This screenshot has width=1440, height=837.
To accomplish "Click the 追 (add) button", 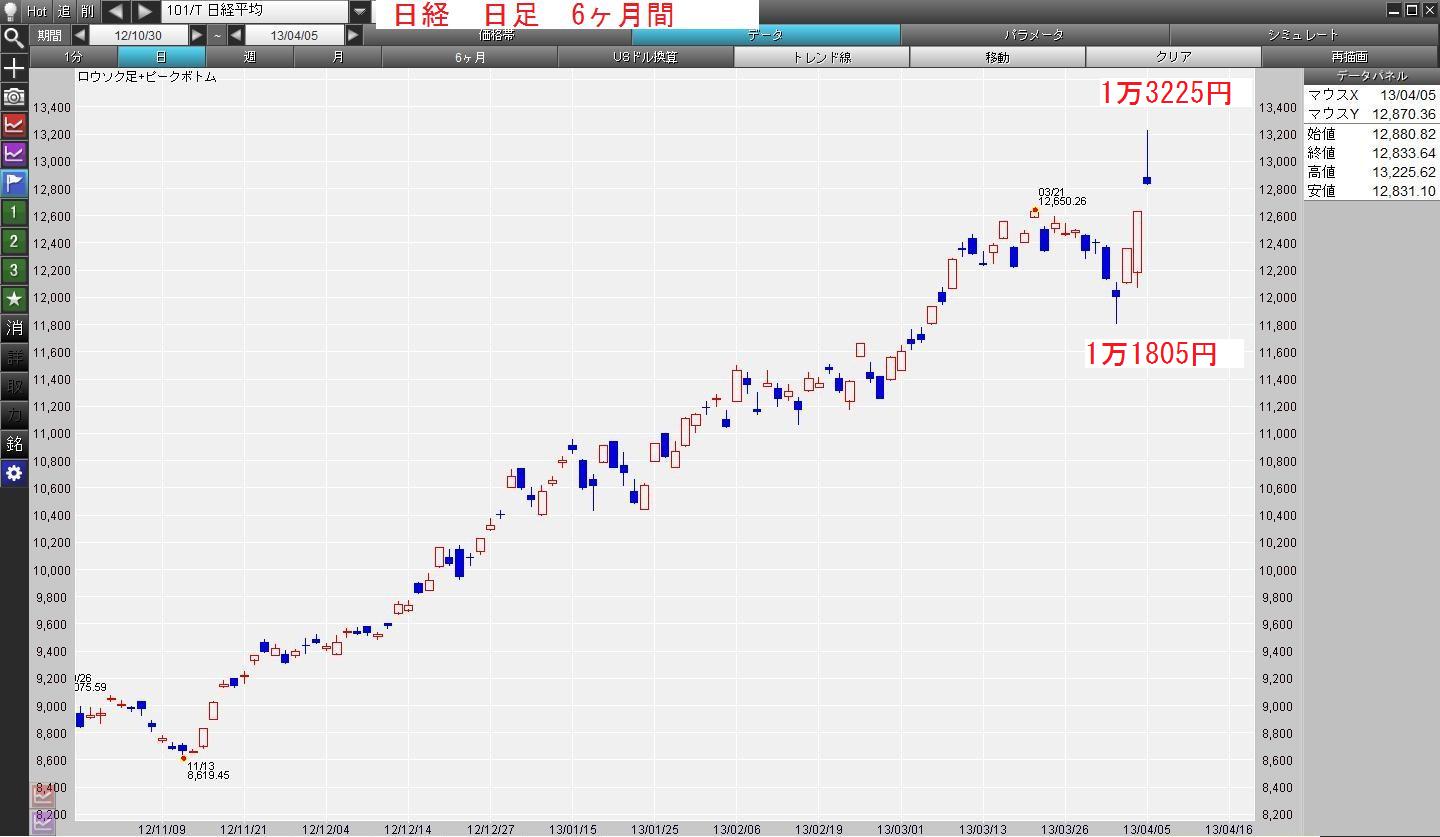I will [x=63, y=11].
